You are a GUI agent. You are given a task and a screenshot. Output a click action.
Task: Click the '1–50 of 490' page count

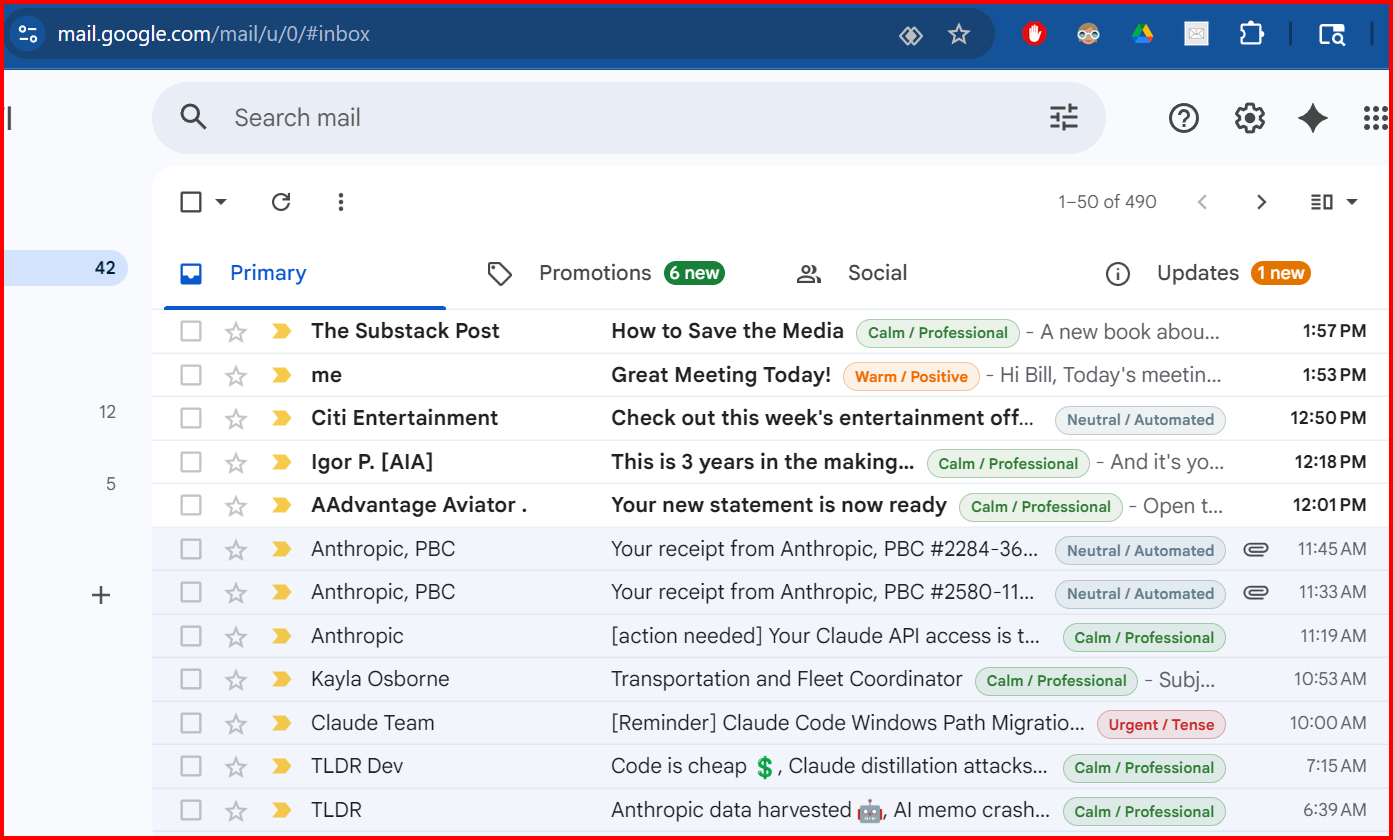(x=1107, y=202)
